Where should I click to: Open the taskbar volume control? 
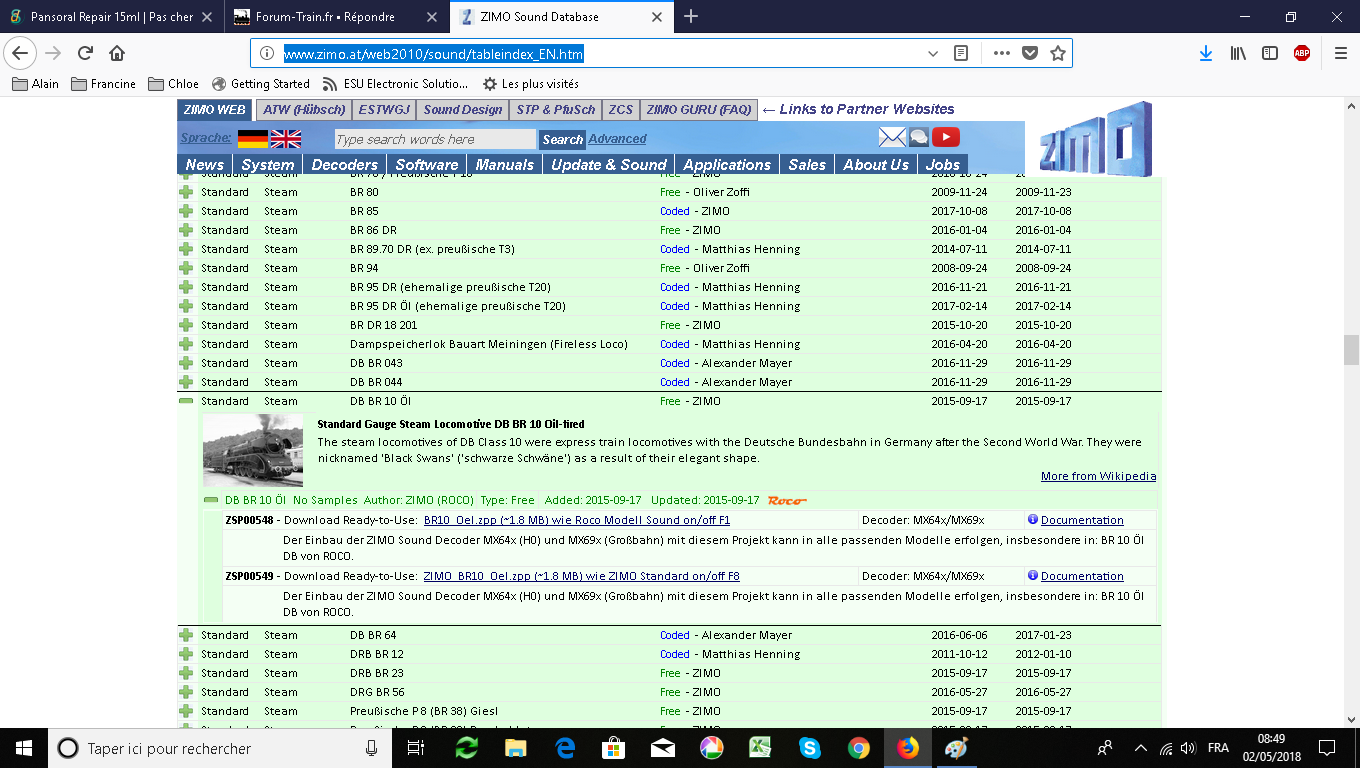(1188, 748)
